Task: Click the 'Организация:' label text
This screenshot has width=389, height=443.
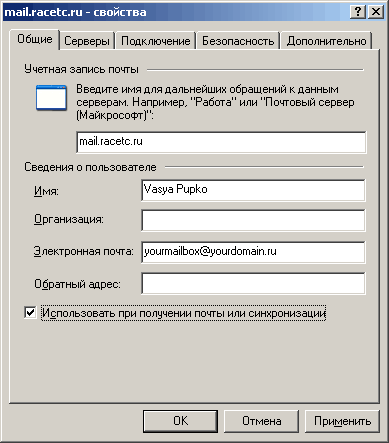Action: 69,219
